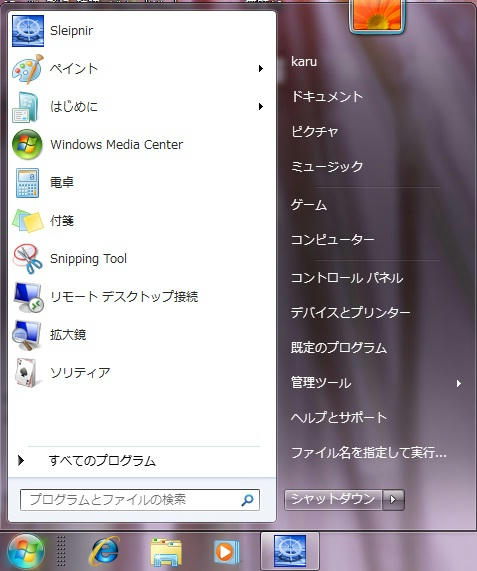Click the Windows Media Center label
Screen dimensions: 477x571
(117, 145)
